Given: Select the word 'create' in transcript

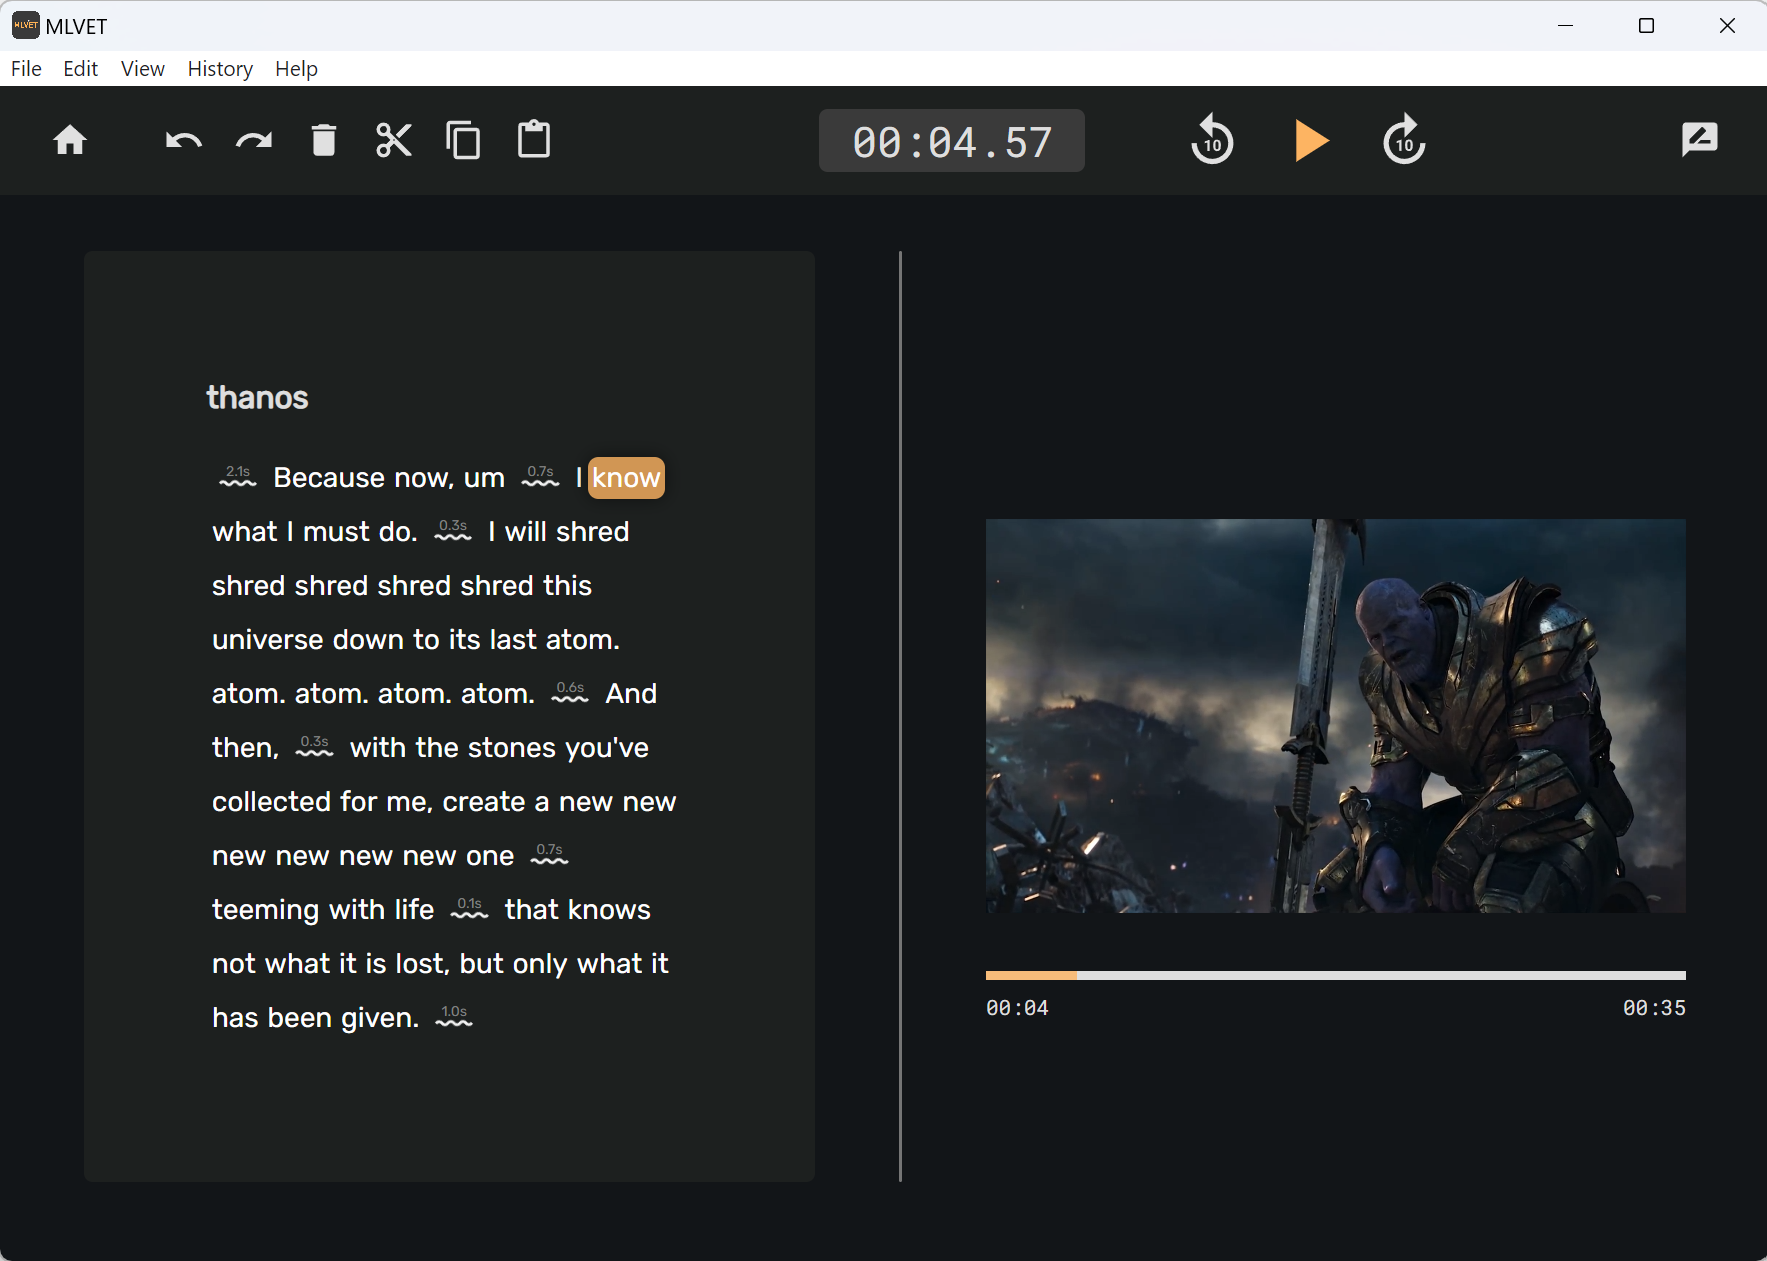Looking at the screenshot, I should point(484,802).
